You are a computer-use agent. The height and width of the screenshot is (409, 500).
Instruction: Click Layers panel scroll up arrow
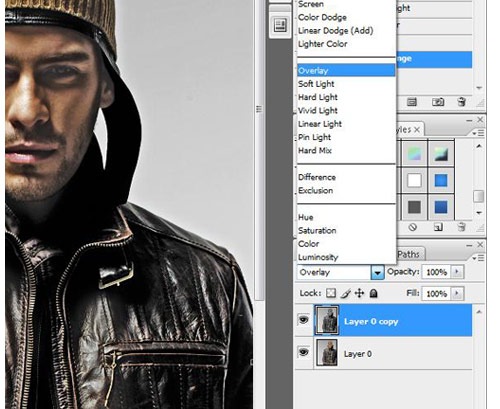[x=479, y=312]
